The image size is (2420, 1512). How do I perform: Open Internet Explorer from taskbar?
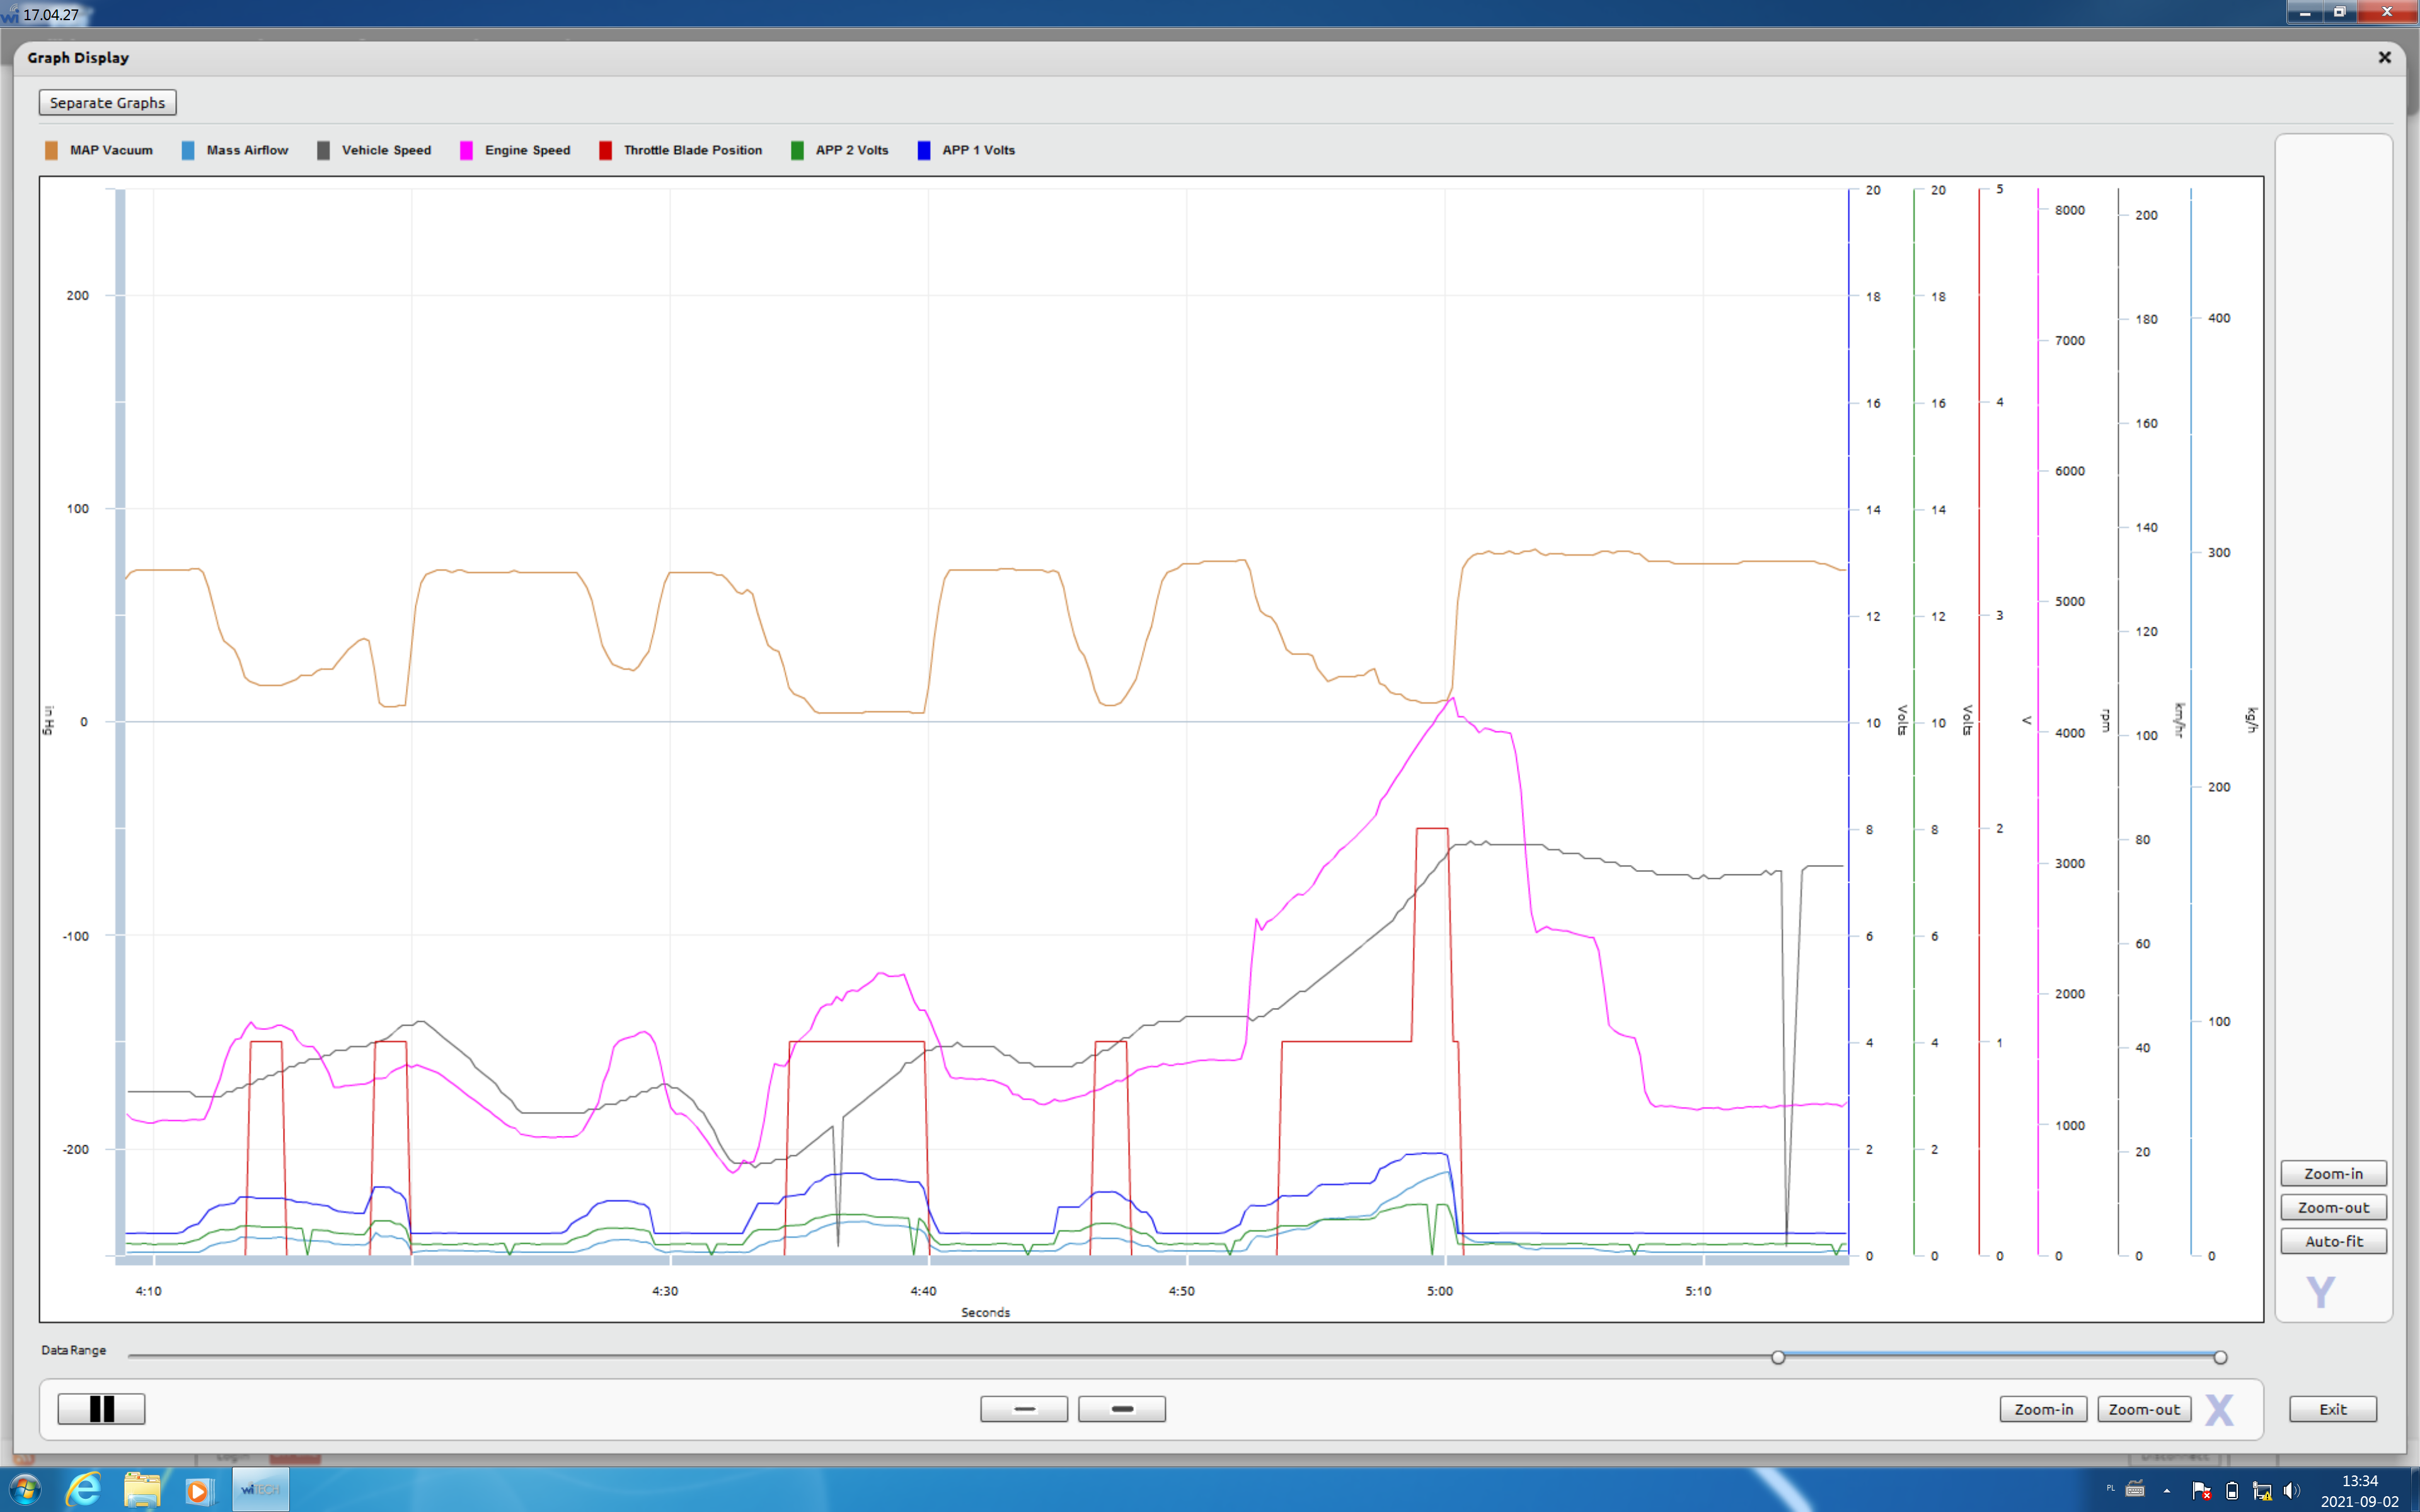[84, 1490]
